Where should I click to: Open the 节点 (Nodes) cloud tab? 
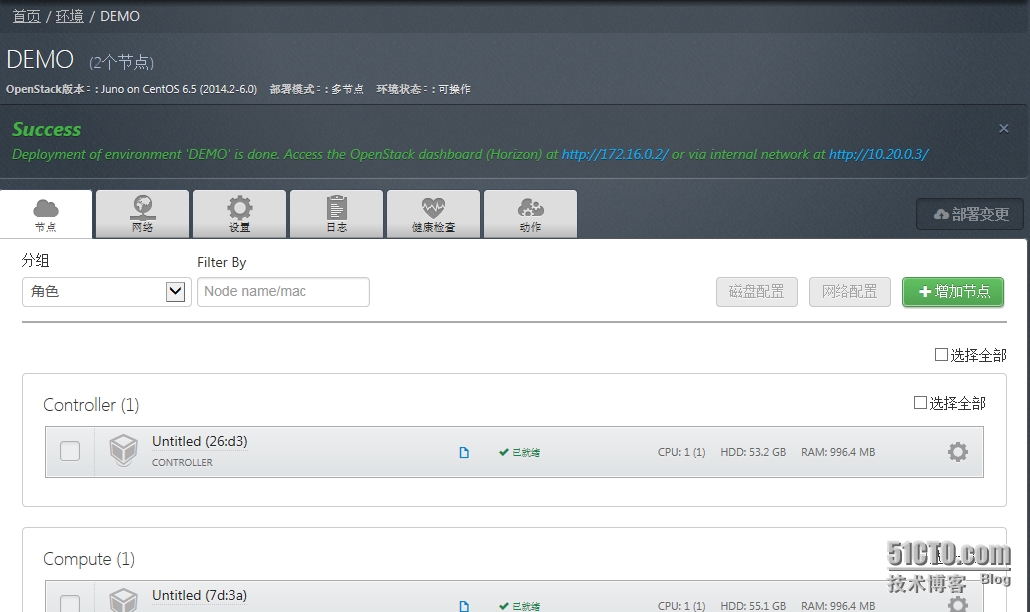click(x=46, y=215)
